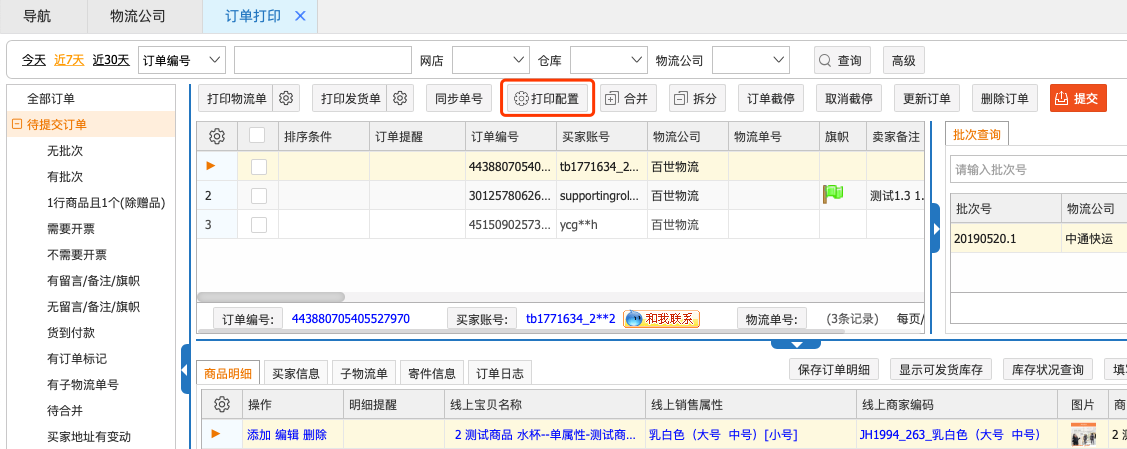
Task: Close the 订单打印 tab
Action: click(x=300, y=16)
